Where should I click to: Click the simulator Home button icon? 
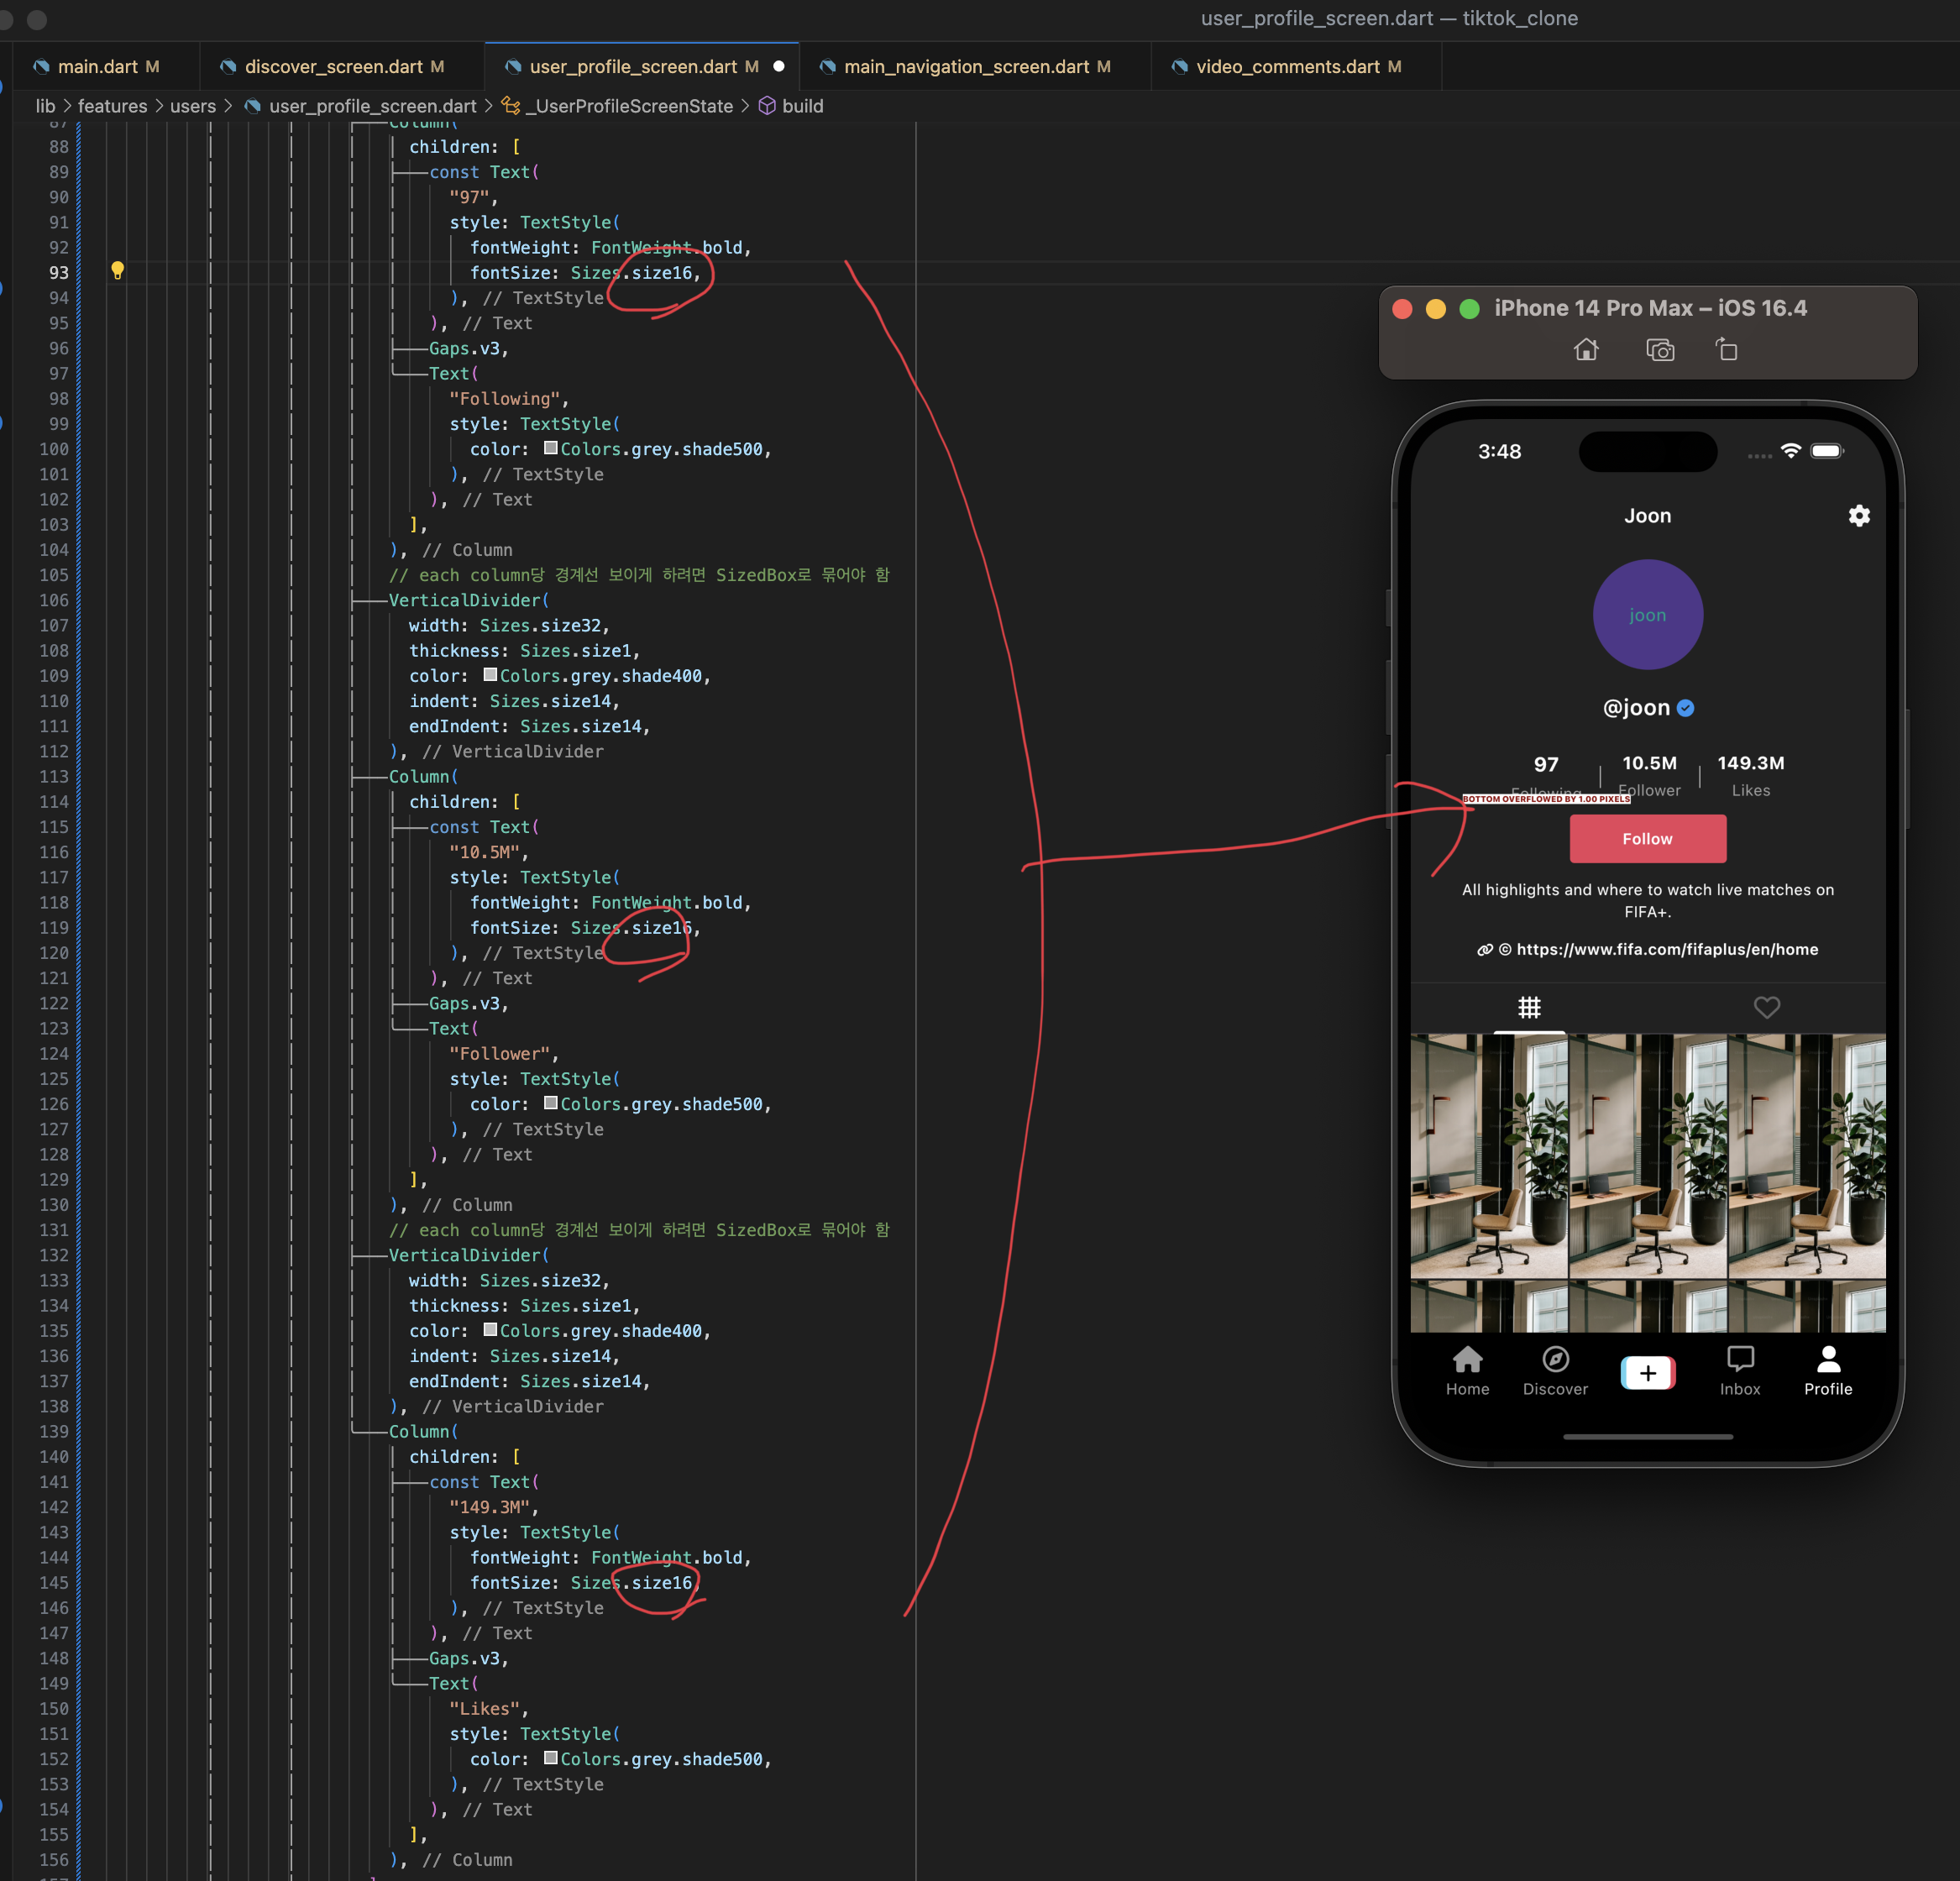(1586, 350)
